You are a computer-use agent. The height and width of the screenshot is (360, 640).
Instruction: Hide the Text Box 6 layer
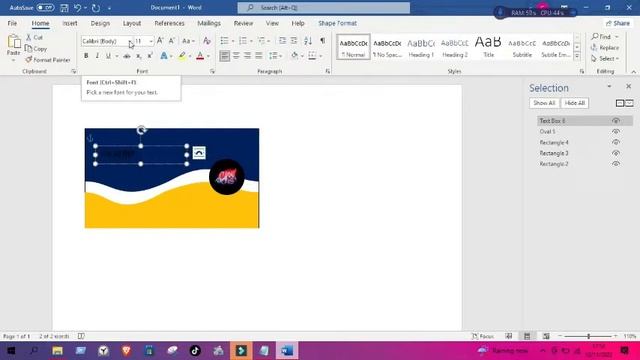coord(616,121)
